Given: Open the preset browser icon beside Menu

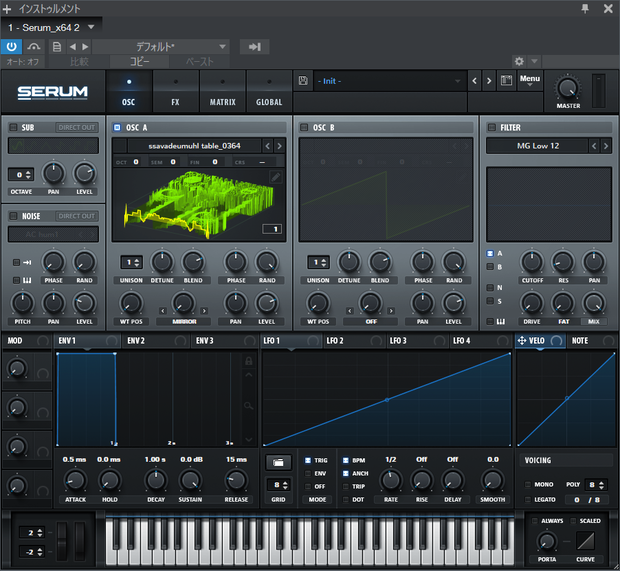Looking at the screenshot, I should pyautogui.click(x=507, y=81).
